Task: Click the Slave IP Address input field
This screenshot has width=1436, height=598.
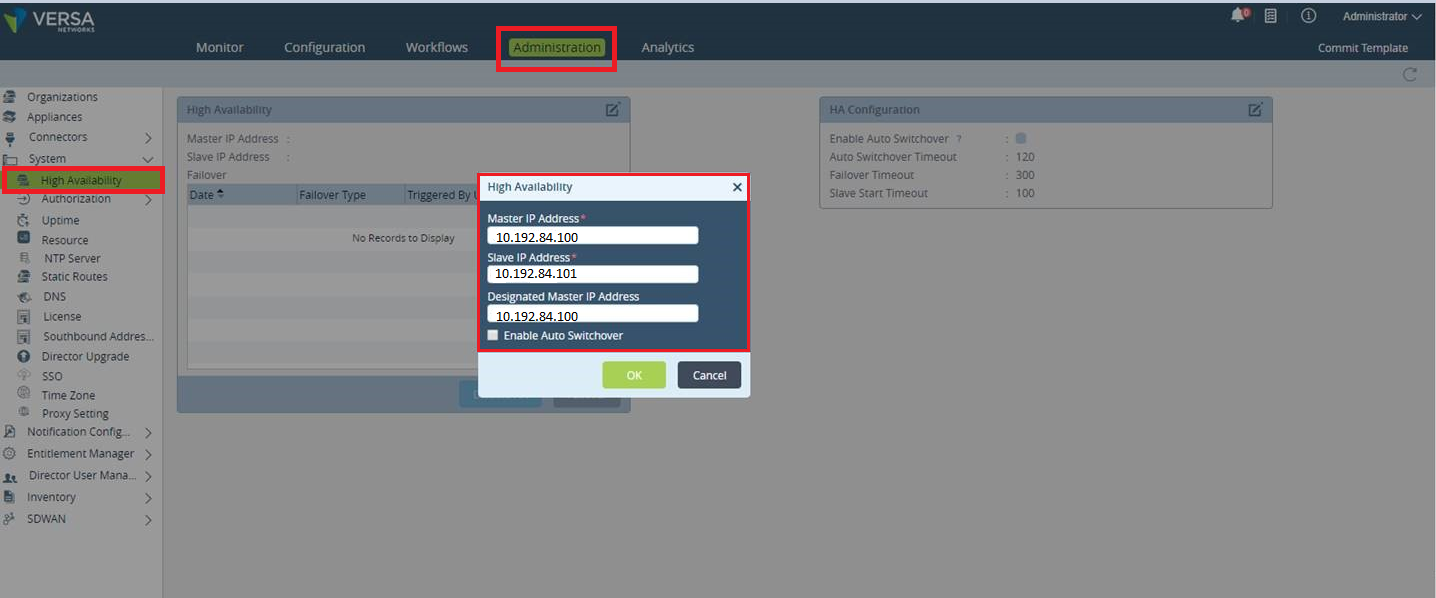Action: 592,274
